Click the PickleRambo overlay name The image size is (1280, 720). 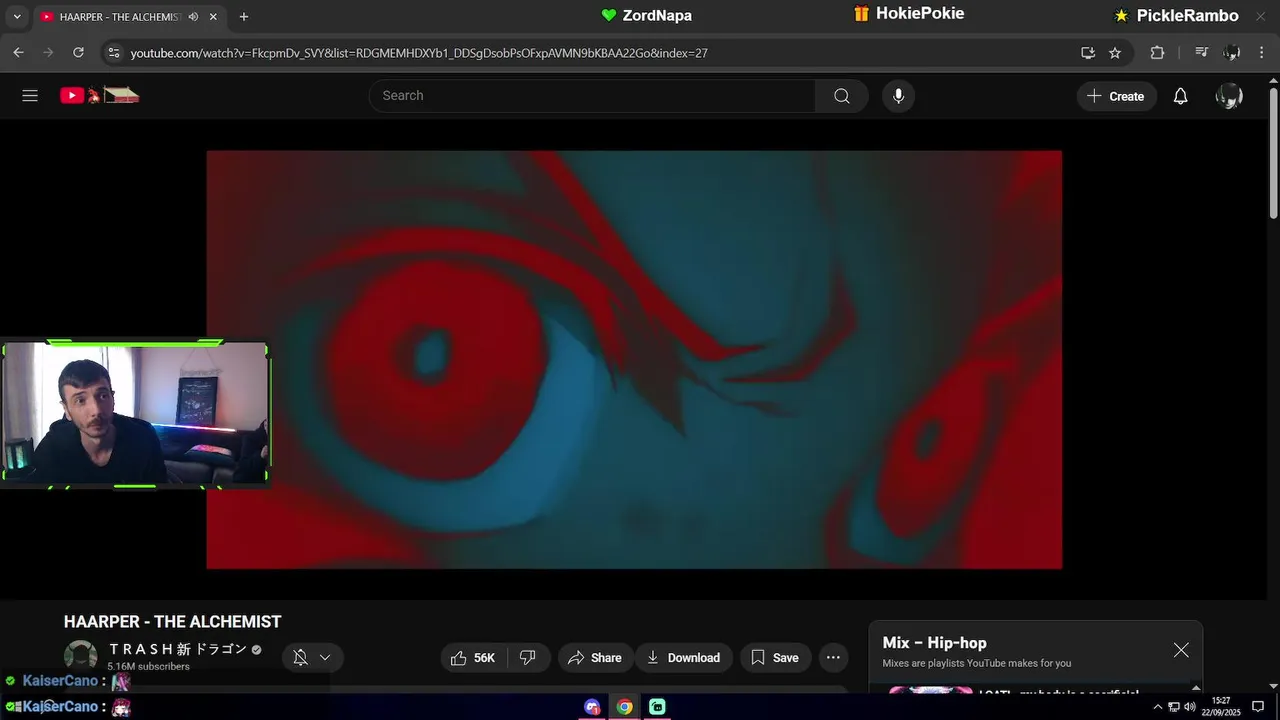click(1188, 15)
